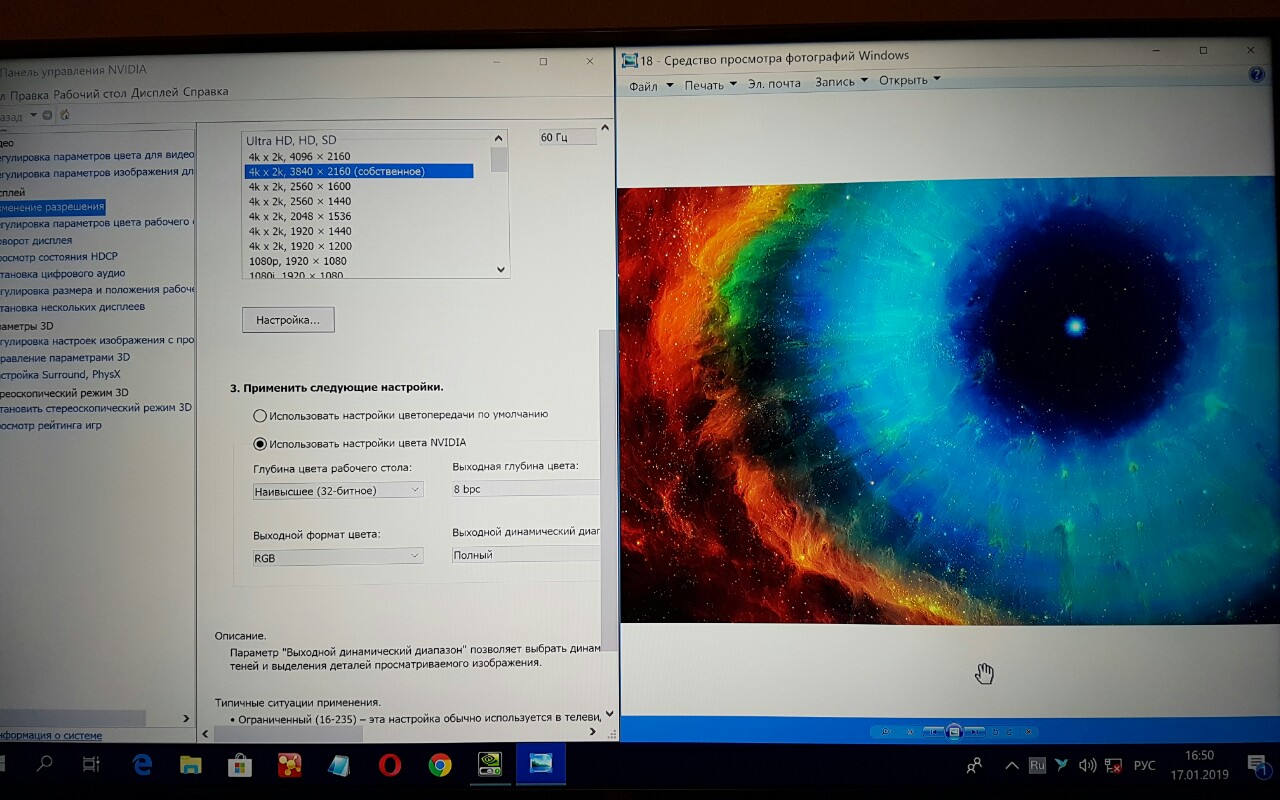Rotate the photo counterclockwise
Screen dimensions: 1280x800
994,732
